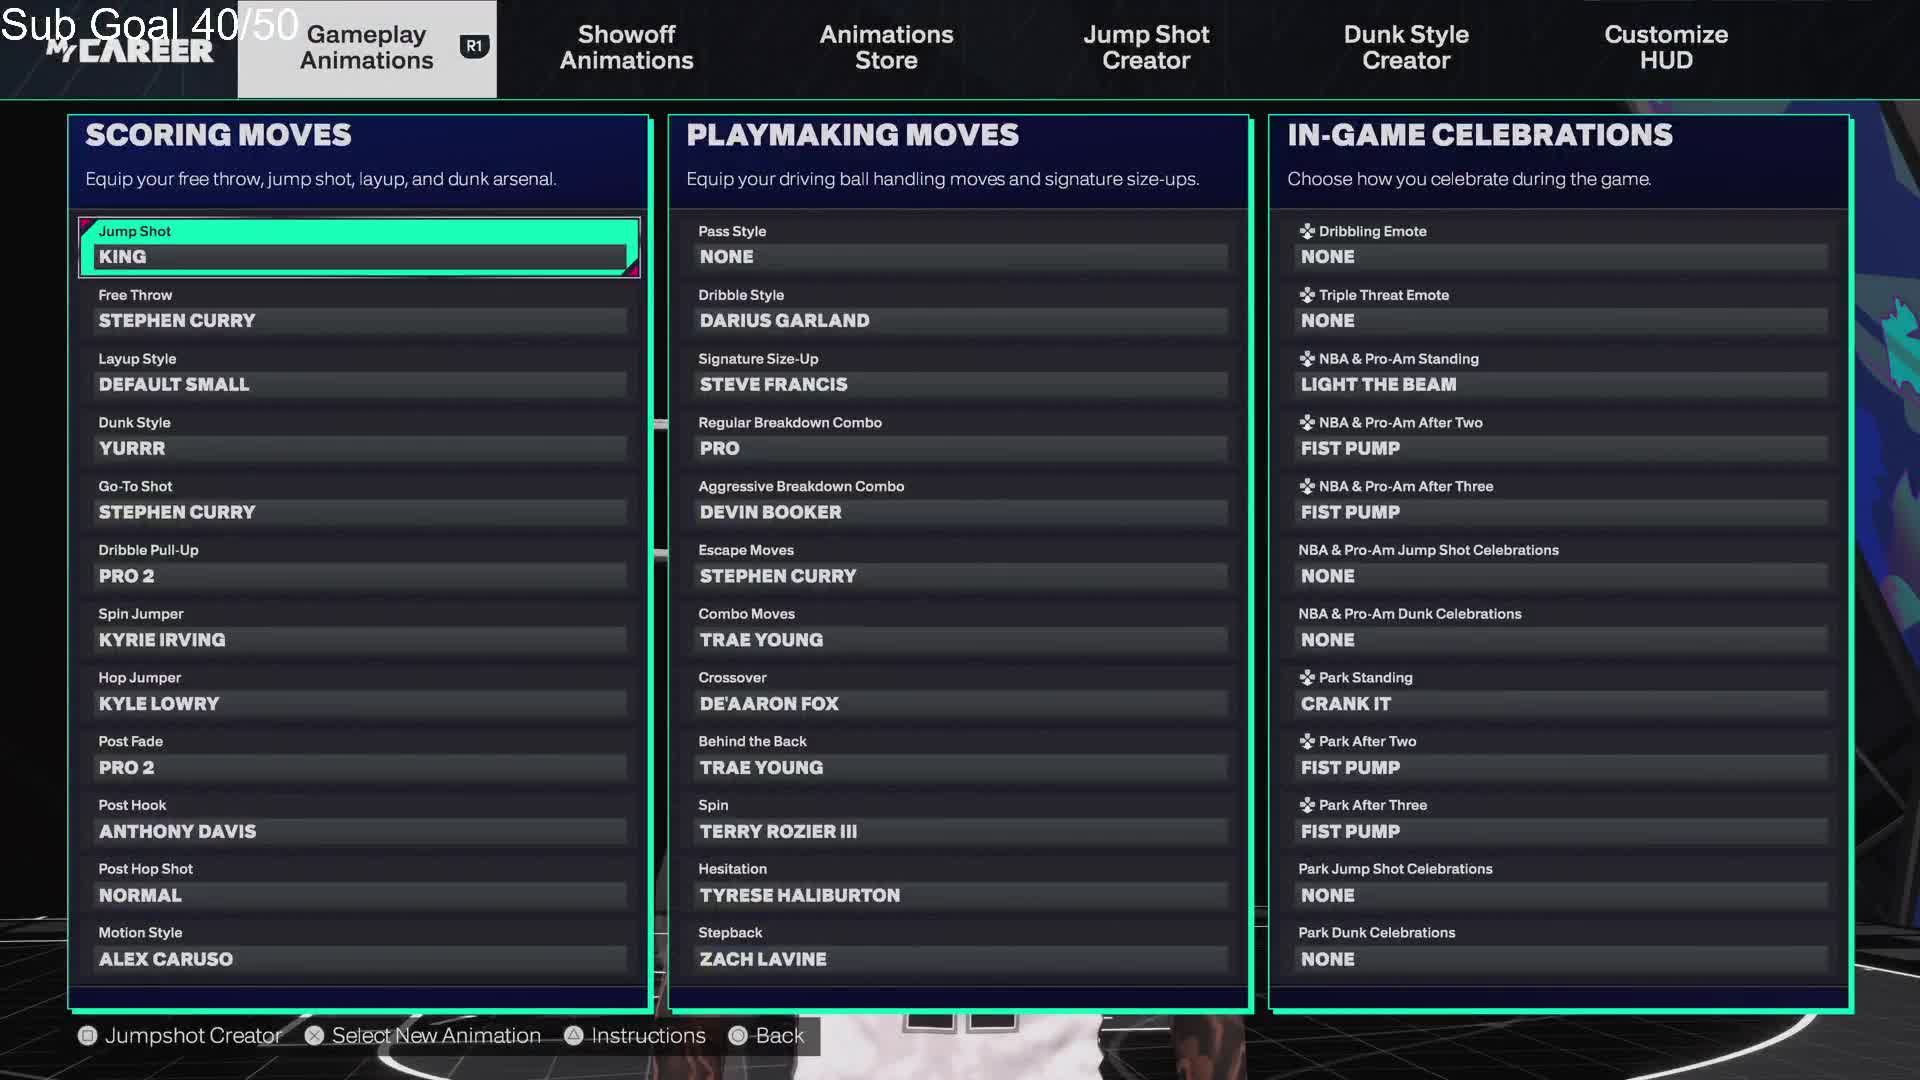Screen dimensions: 1920x1080
Task: Select NBA & Pro-Am Jump Shot Celebrations row
Action: point(1561,565)
